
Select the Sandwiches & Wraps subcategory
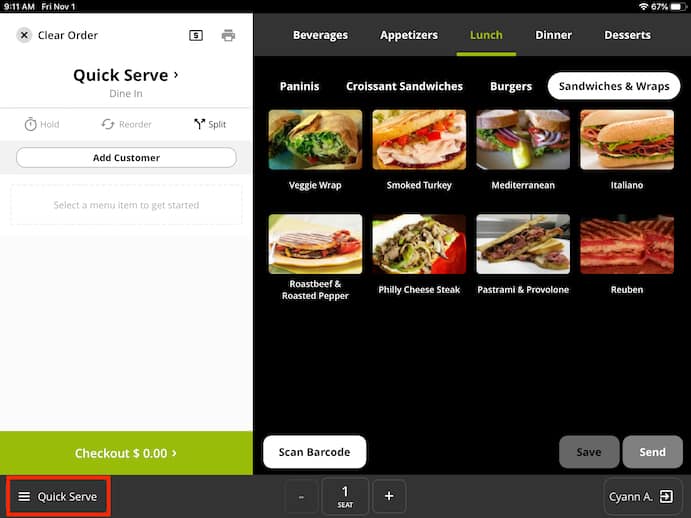click(x=614, y=86)
